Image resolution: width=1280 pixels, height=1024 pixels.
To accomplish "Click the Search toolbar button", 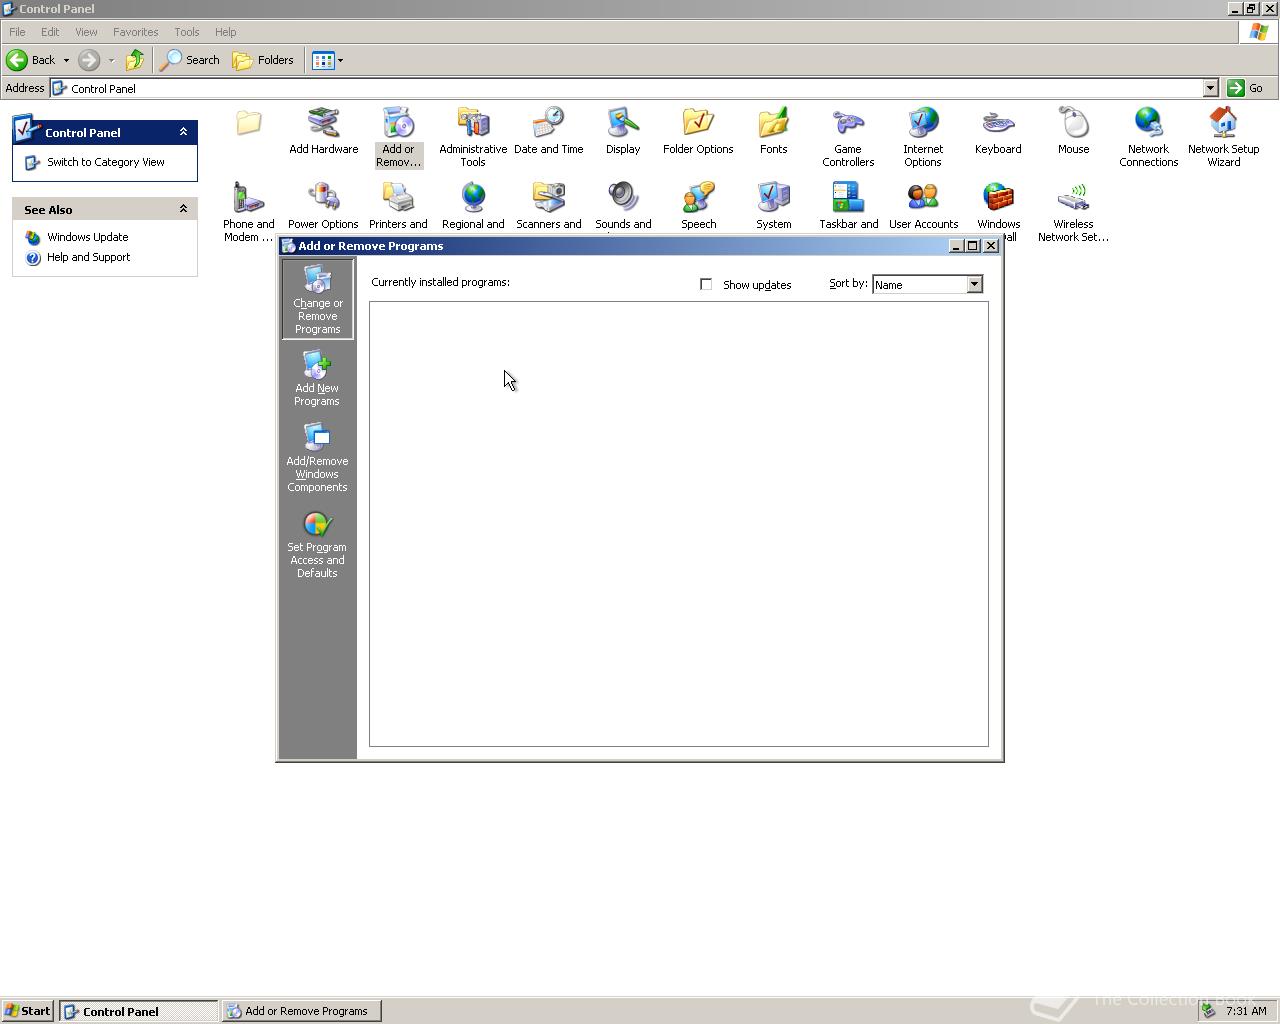I will 191,60.
